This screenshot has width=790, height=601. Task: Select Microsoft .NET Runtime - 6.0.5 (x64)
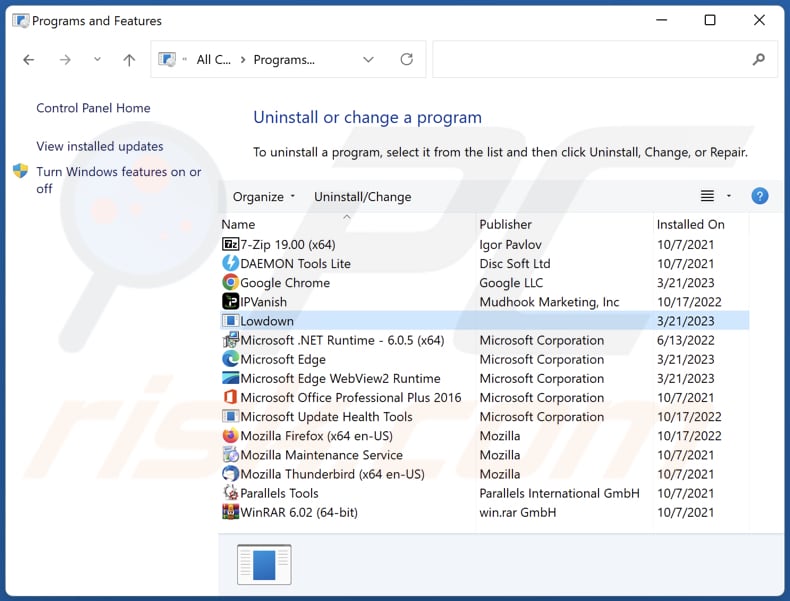point(485,340)
